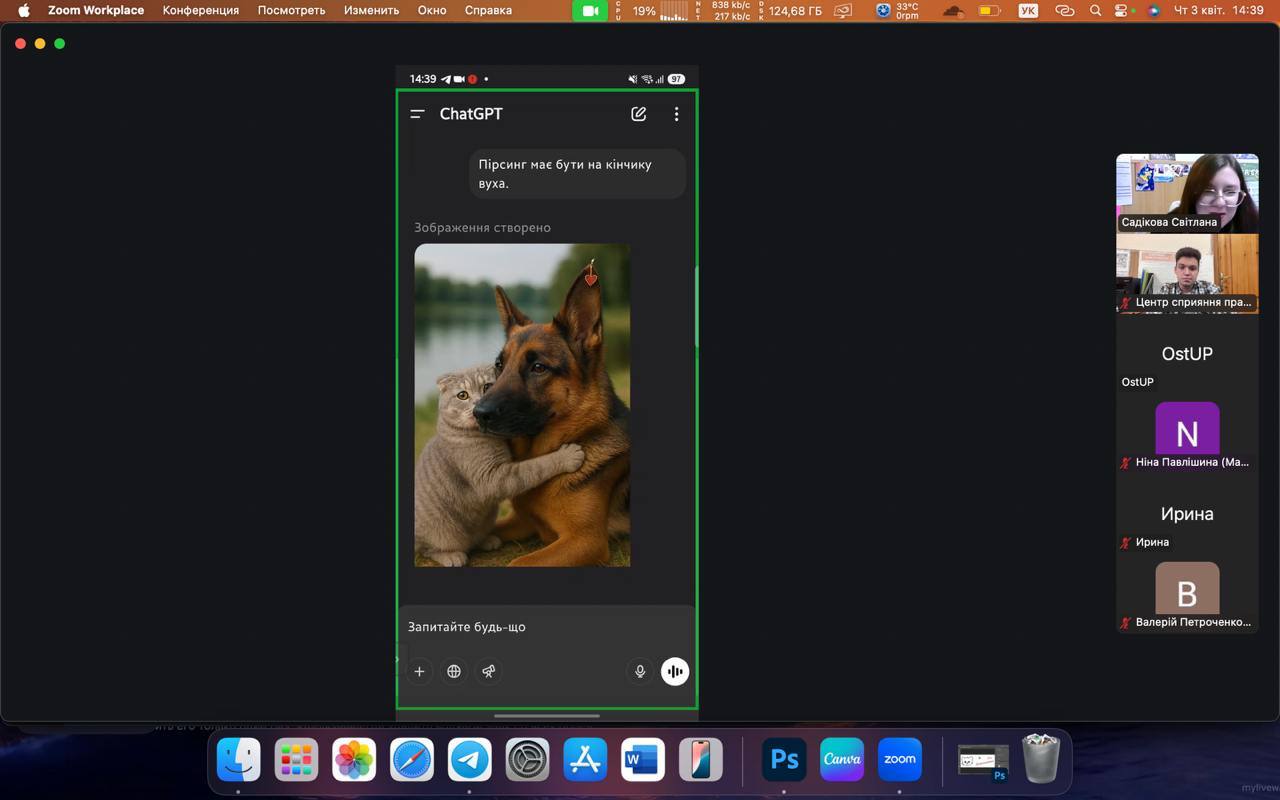Viewport: 1280px width, 800px height.
Task: Select Ніна Павлішина participant tile
Action: coord(1187,435)
